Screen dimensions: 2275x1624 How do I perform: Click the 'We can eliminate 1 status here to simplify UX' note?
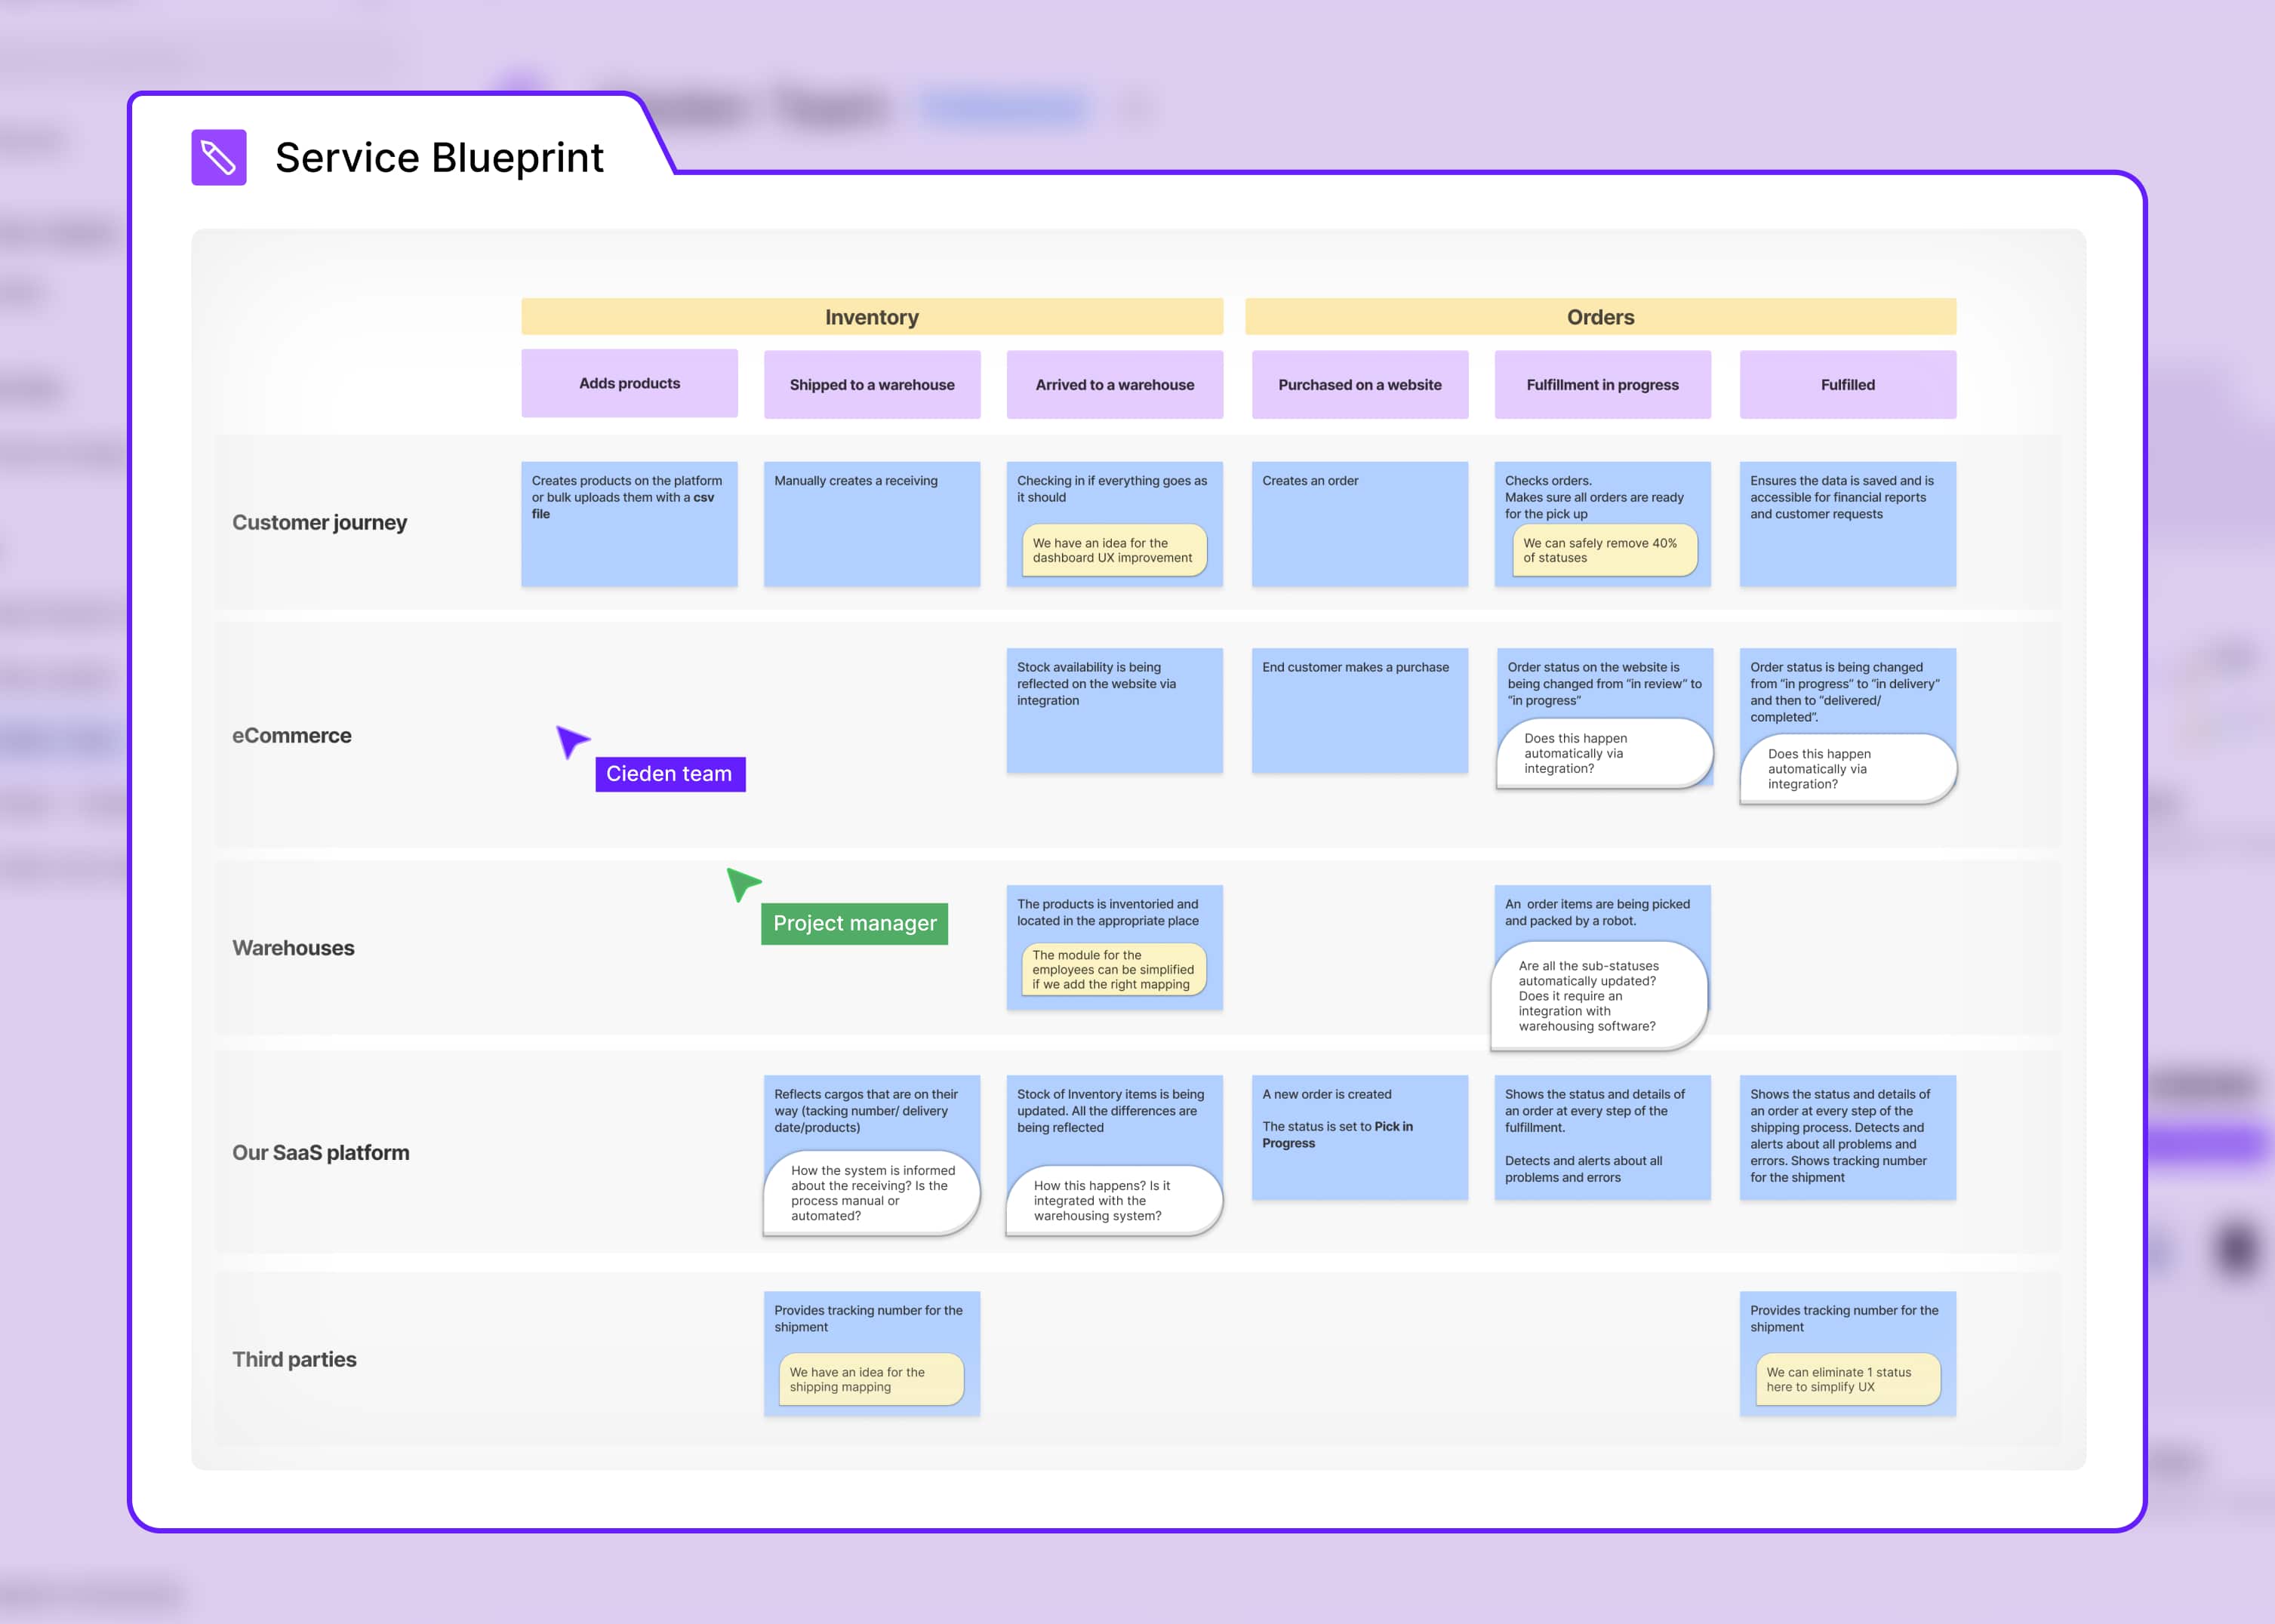click(x=1847, y=1379)
